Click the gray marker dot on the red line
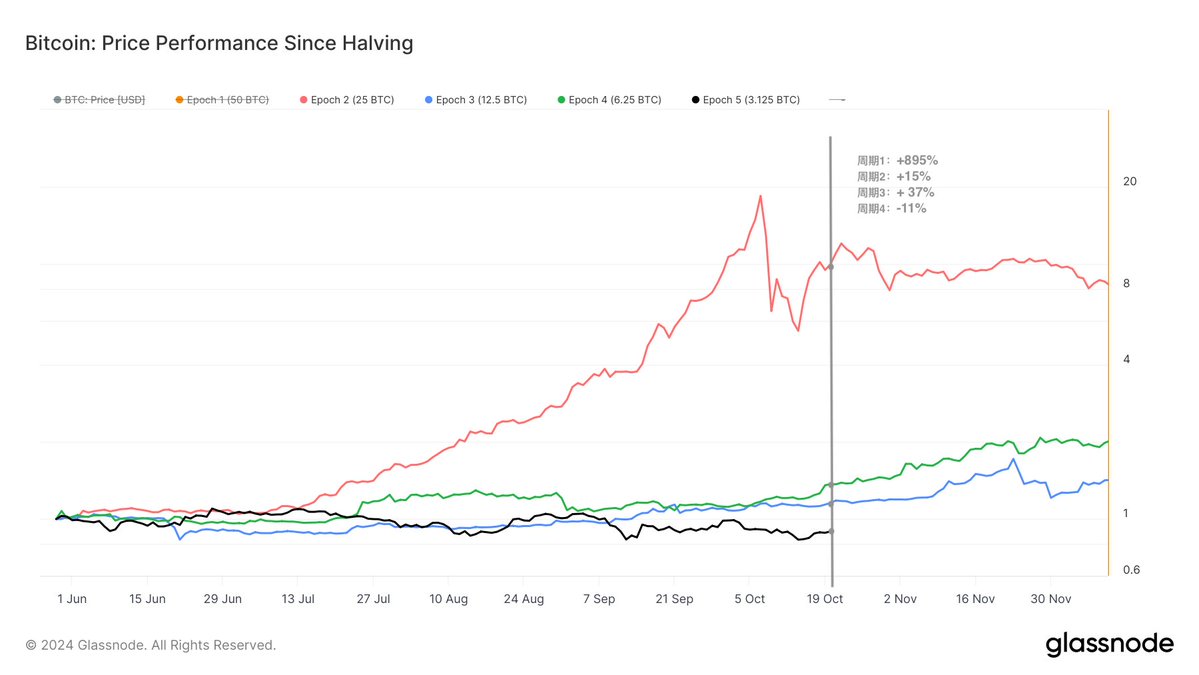 pos(831,267)
